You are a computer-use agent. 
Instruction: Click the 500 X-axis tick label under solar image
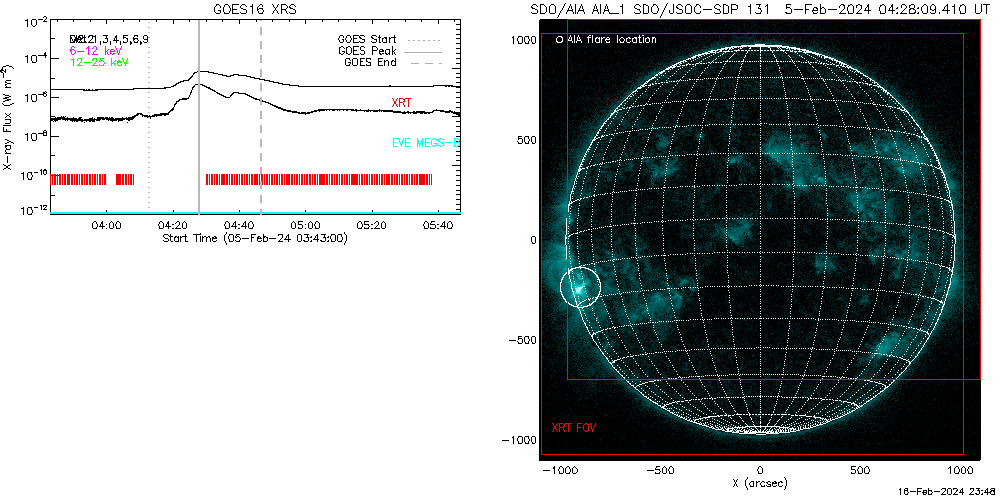click(860, 471)
